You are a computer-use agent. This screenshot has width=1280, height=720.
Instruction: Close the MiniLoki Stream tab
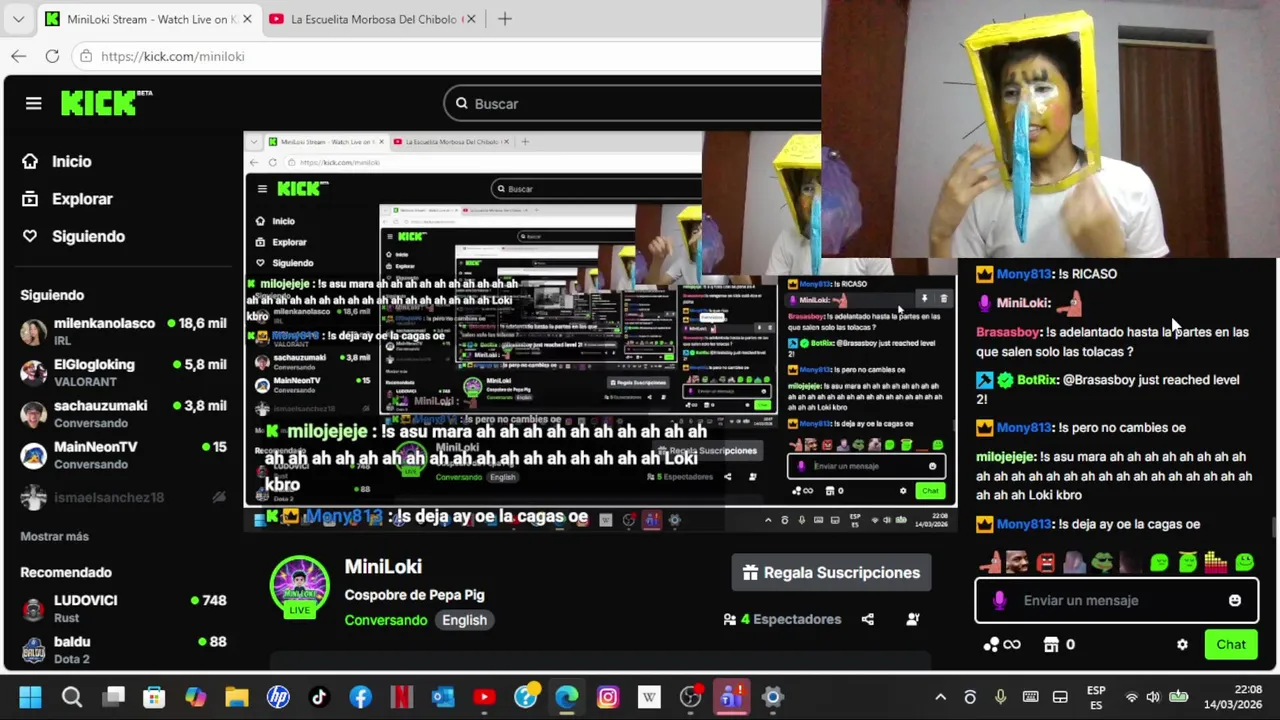pyautogui.click(x=246, y=19)
